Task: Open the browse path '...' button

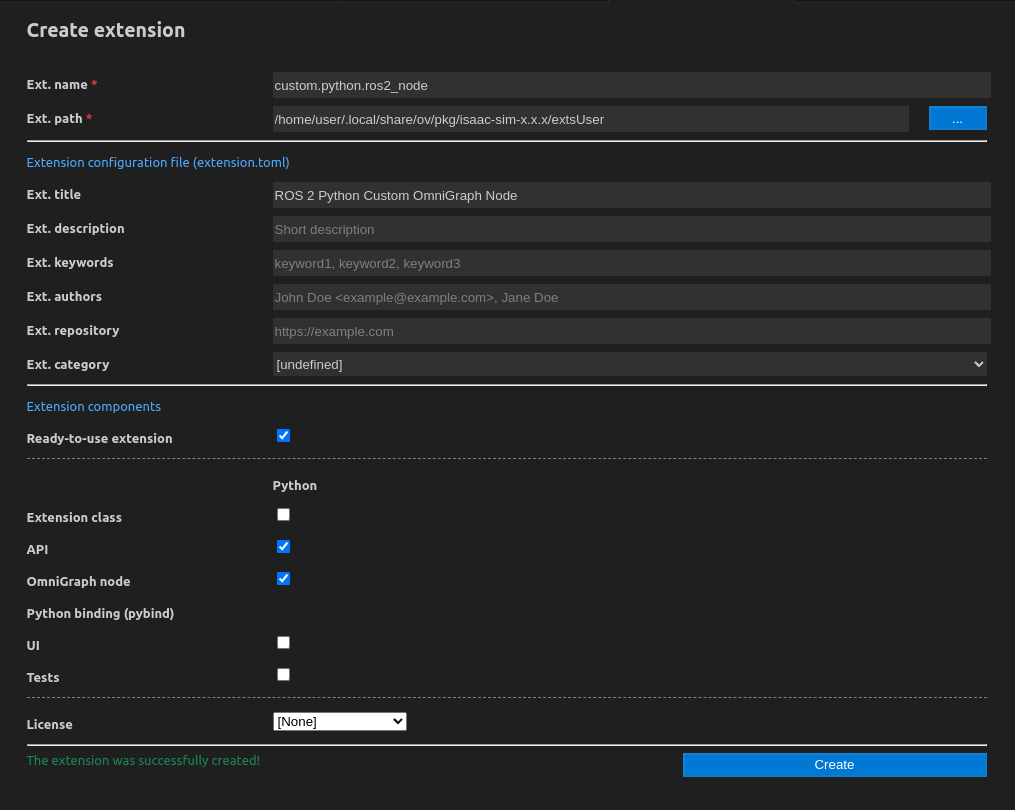Action: [x=957, y=118]
